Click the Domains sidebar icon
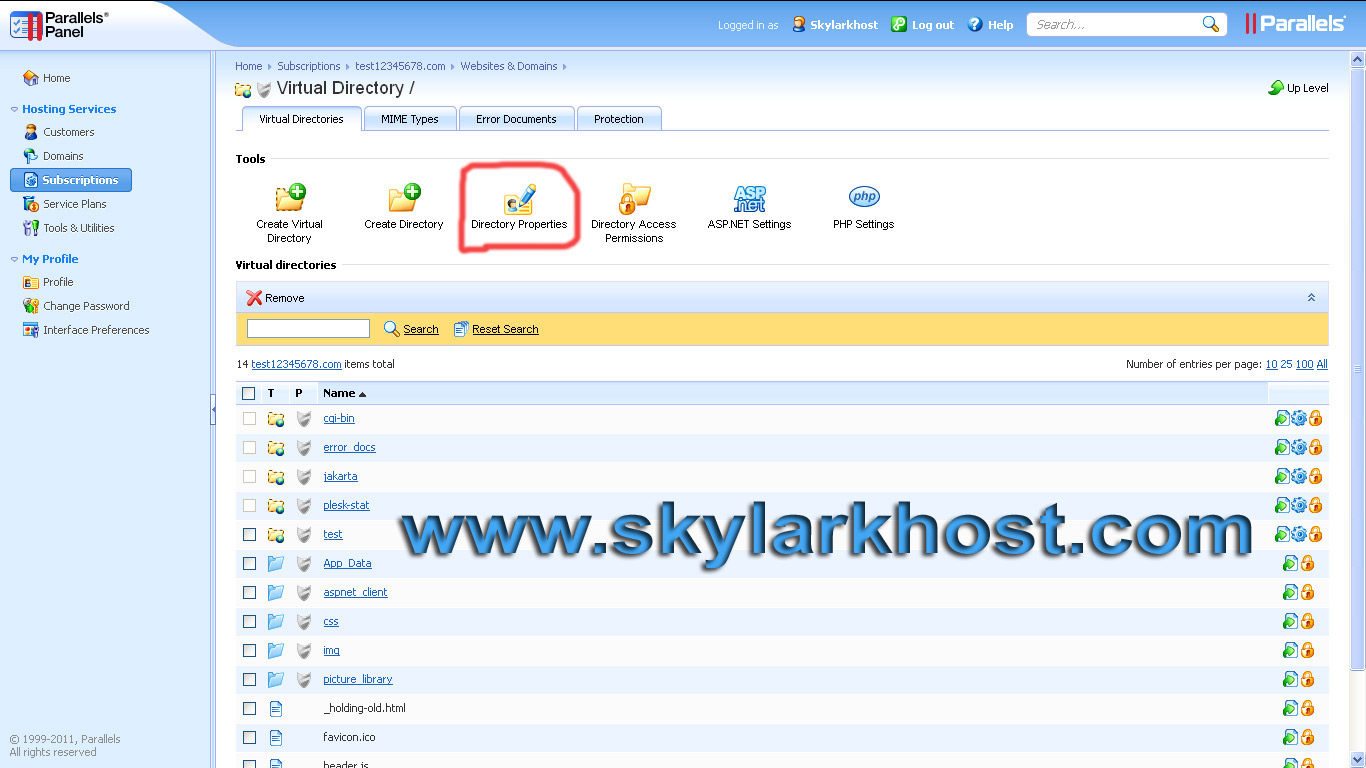Image resolution: width=1366 pixels, height=768 pixels. (x=31, y=156)
